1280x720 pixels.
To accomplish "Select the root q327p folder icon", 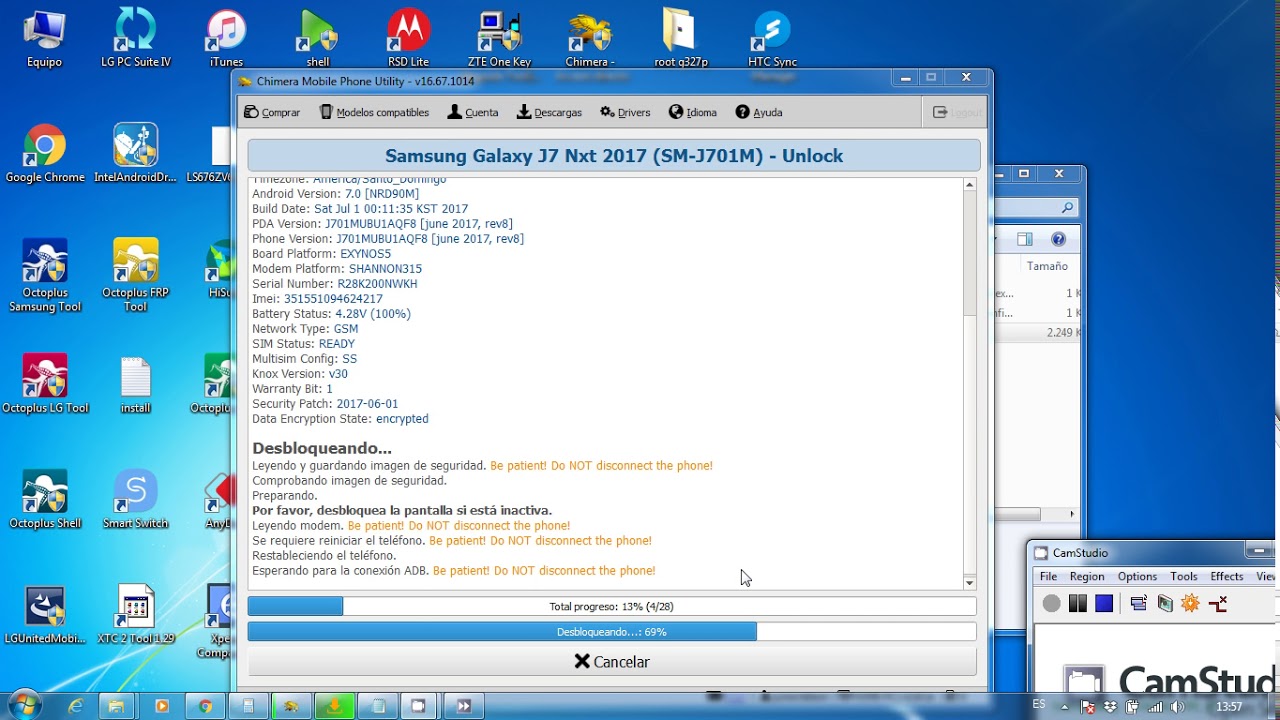I will coord(680,38).
